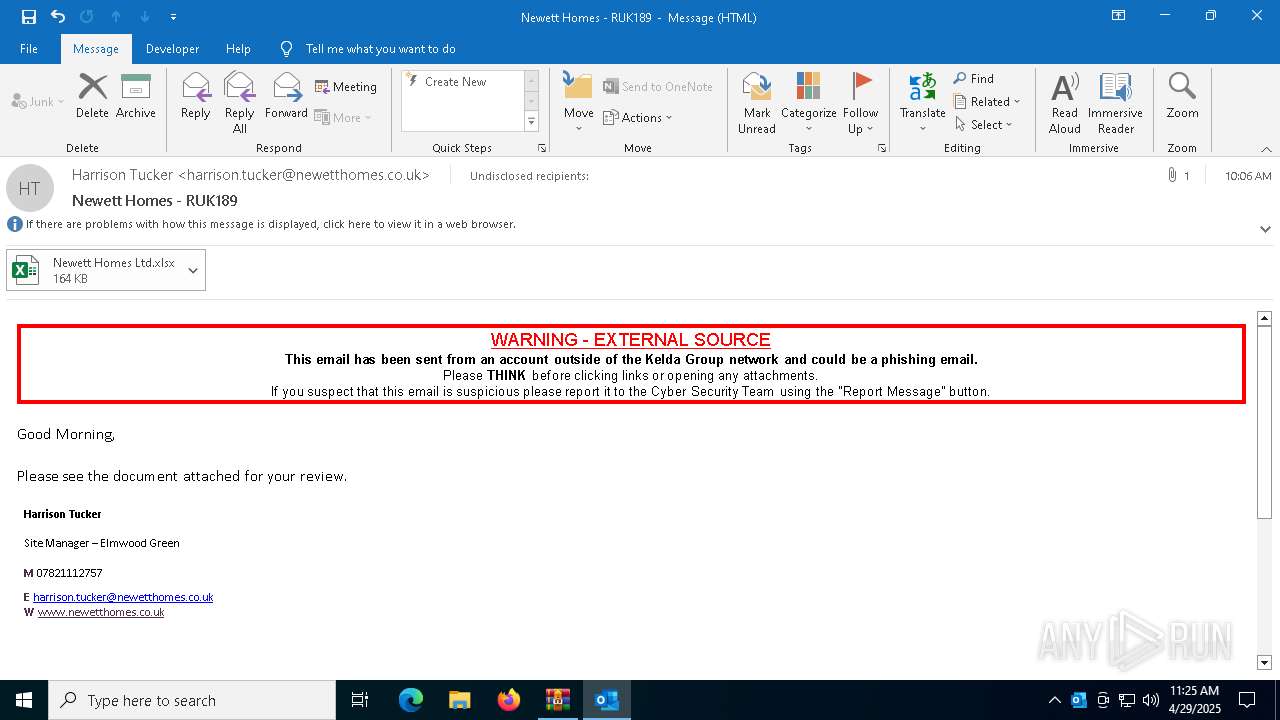Show hidden system tray icons
1280x720 pixels.
[x=1054, y=700]
